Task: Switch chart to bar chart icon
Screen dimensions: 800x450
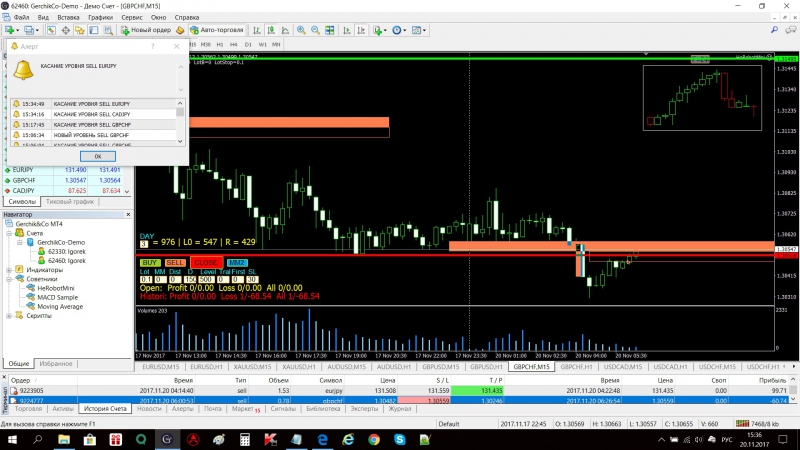Action: pyautogui.click(x=257, y=31)
